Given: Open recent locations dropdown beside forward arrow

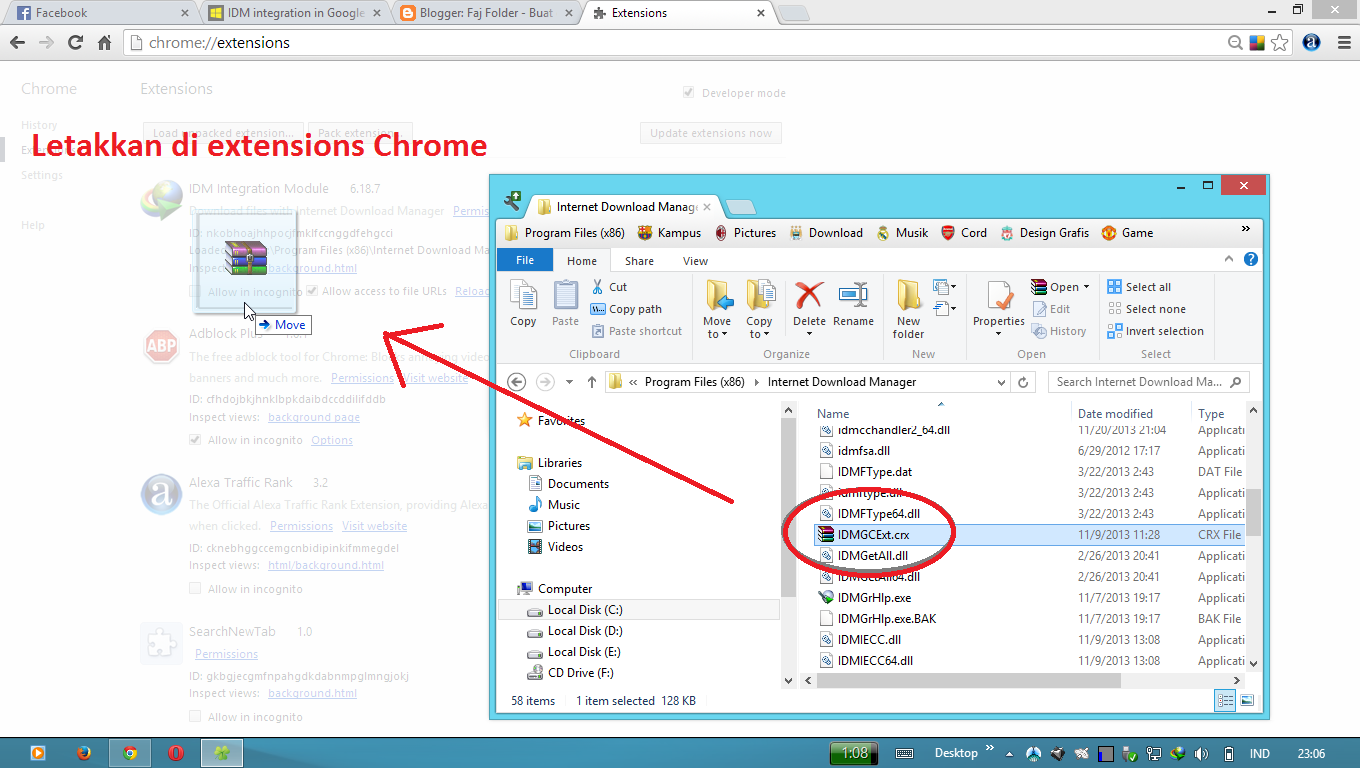Looking at the screenshot, I should (569, 382).
